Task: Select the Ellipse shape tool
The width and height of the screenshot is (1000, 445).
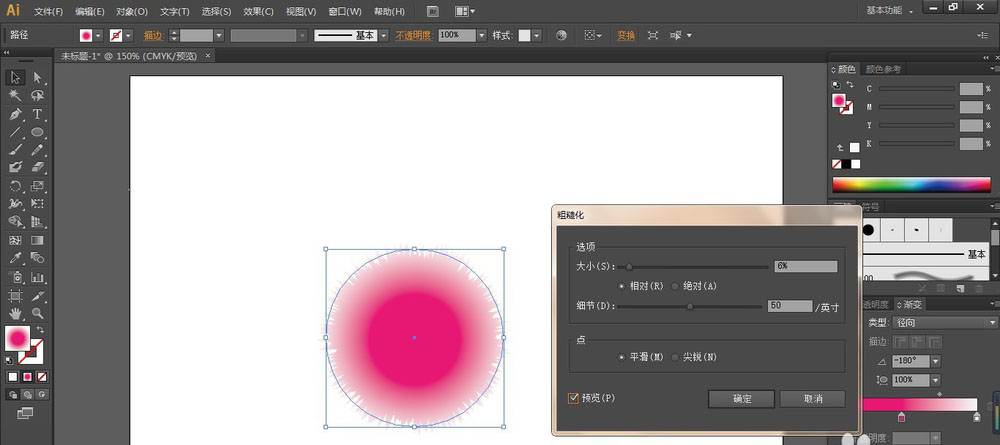Action: coord(37,132)
